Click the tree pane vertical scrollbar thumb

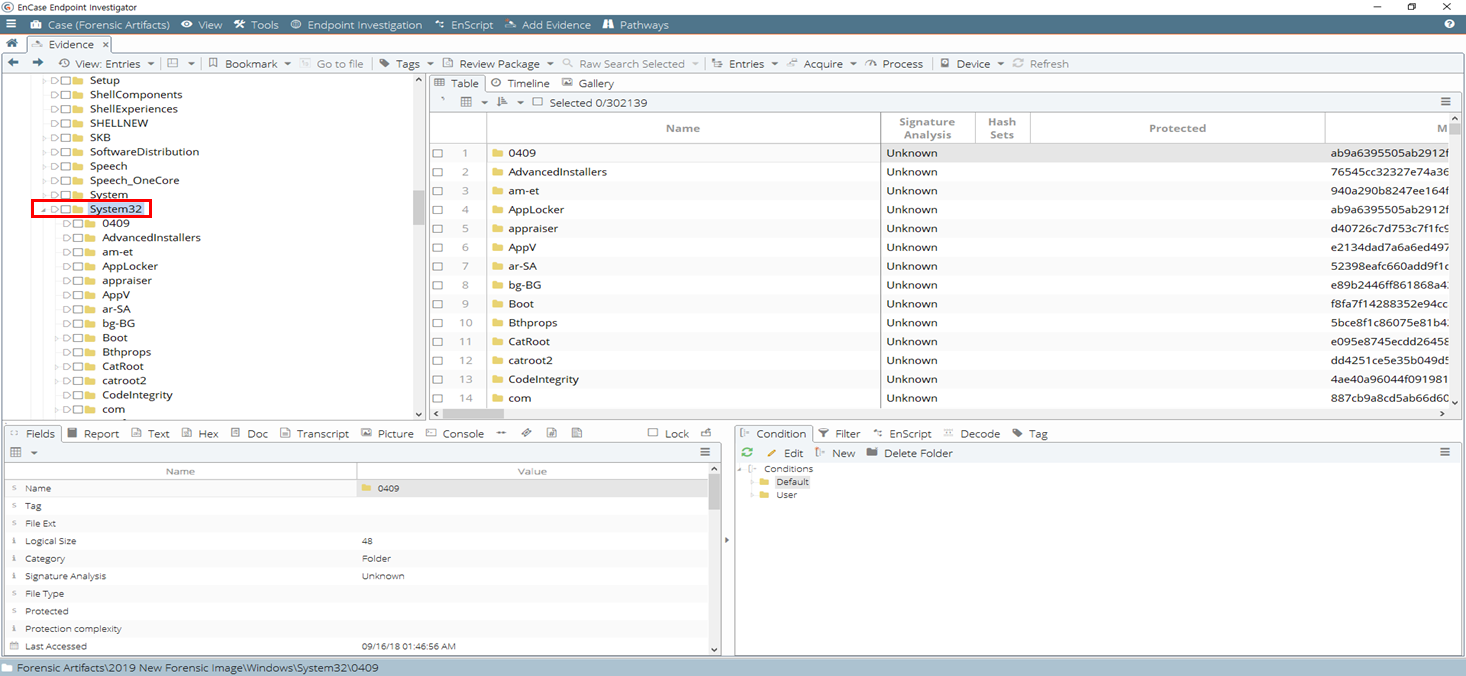point(419,207)
